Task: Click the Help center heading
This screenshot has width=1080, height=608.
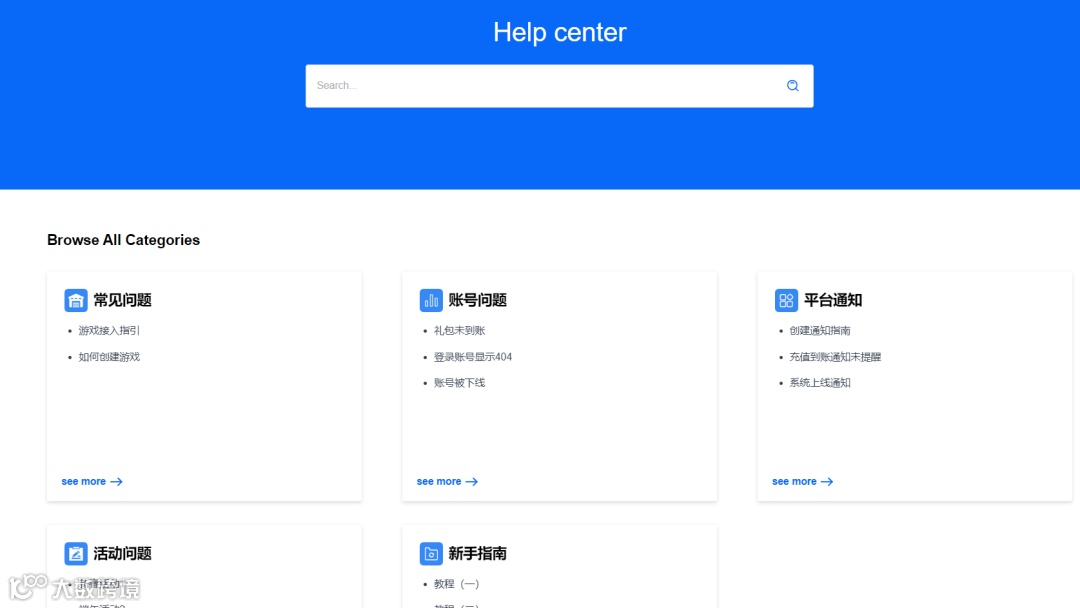Action: 559,32
